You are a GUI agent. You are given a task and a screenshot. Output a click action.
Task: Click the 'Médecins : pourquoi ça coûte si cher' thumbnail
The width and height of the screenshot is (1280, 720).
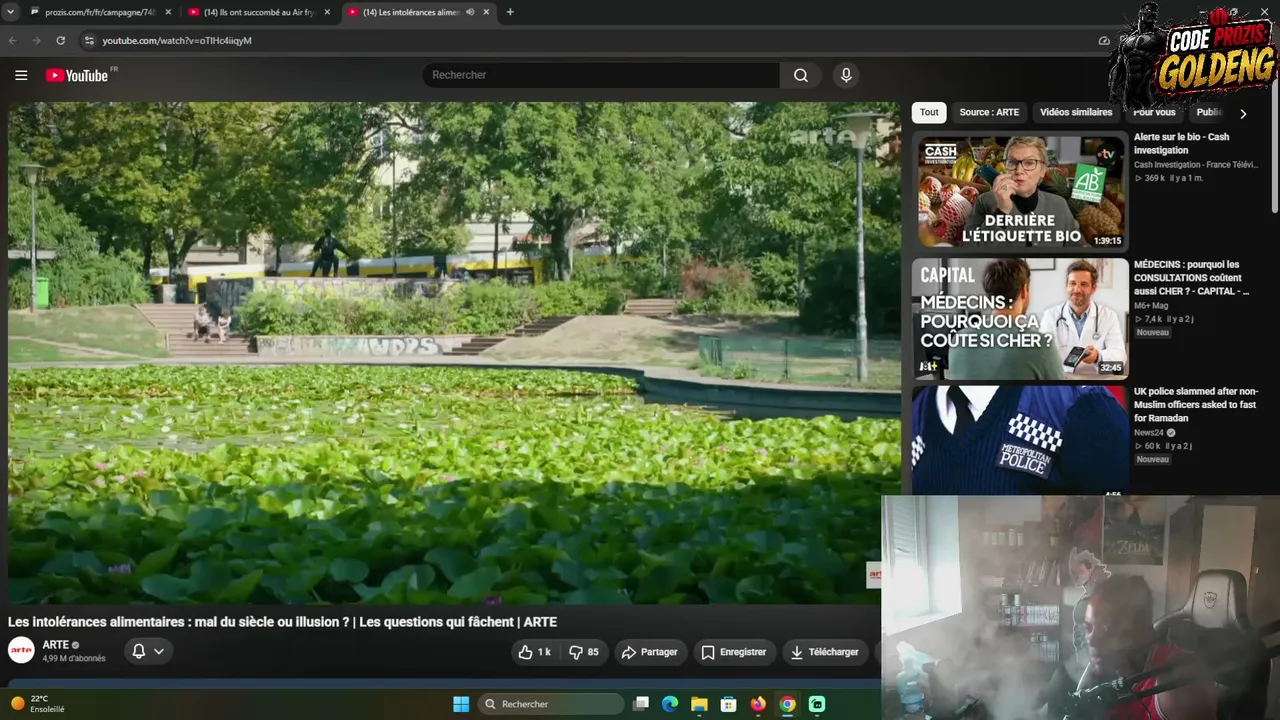(x=1020, y=318)
